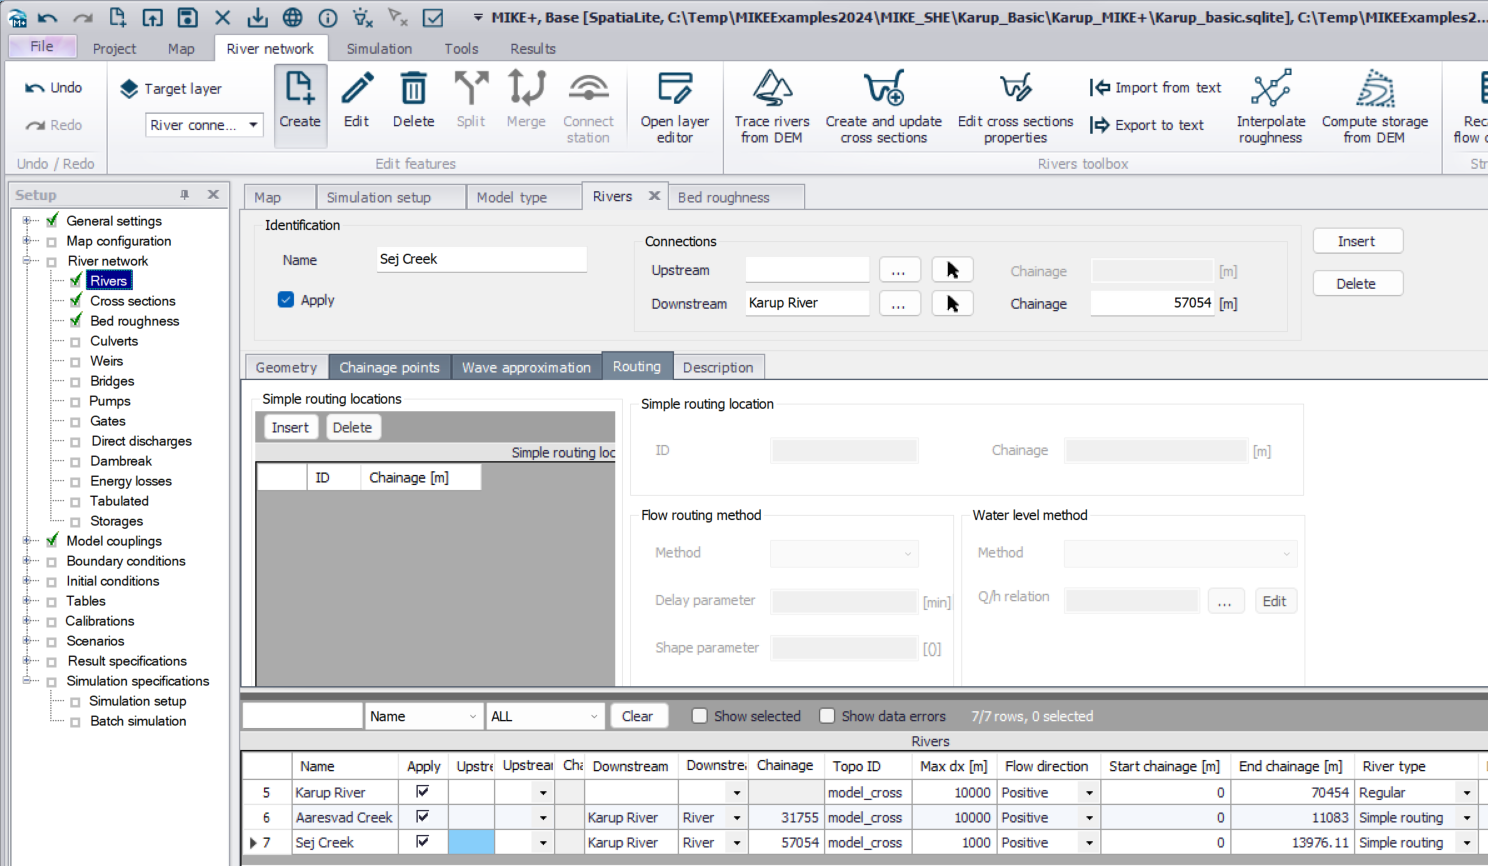Open Edit cross sections properties tool
1488x866 pixels.
pyautogui.click(x=1015, y=106)
